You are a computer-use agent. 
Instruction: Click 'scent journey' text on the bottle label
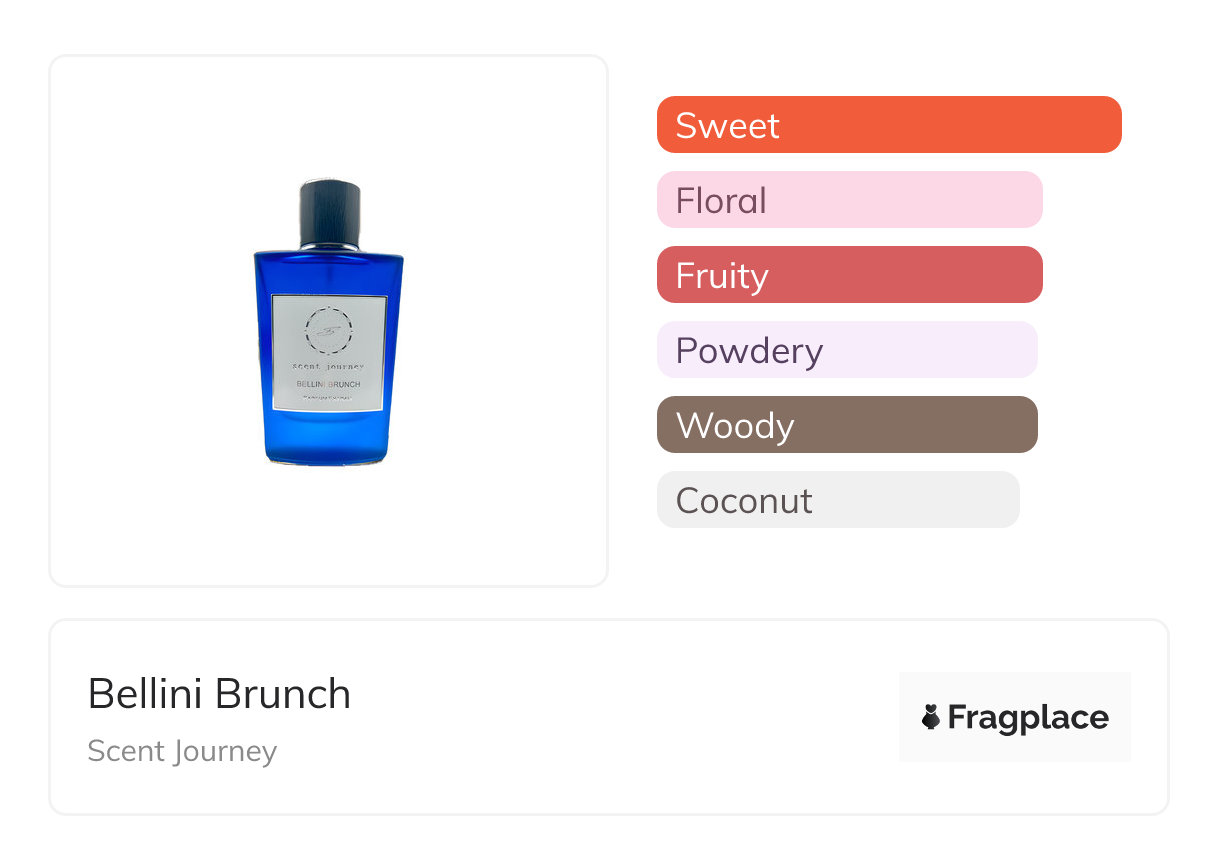pos(328,366)
